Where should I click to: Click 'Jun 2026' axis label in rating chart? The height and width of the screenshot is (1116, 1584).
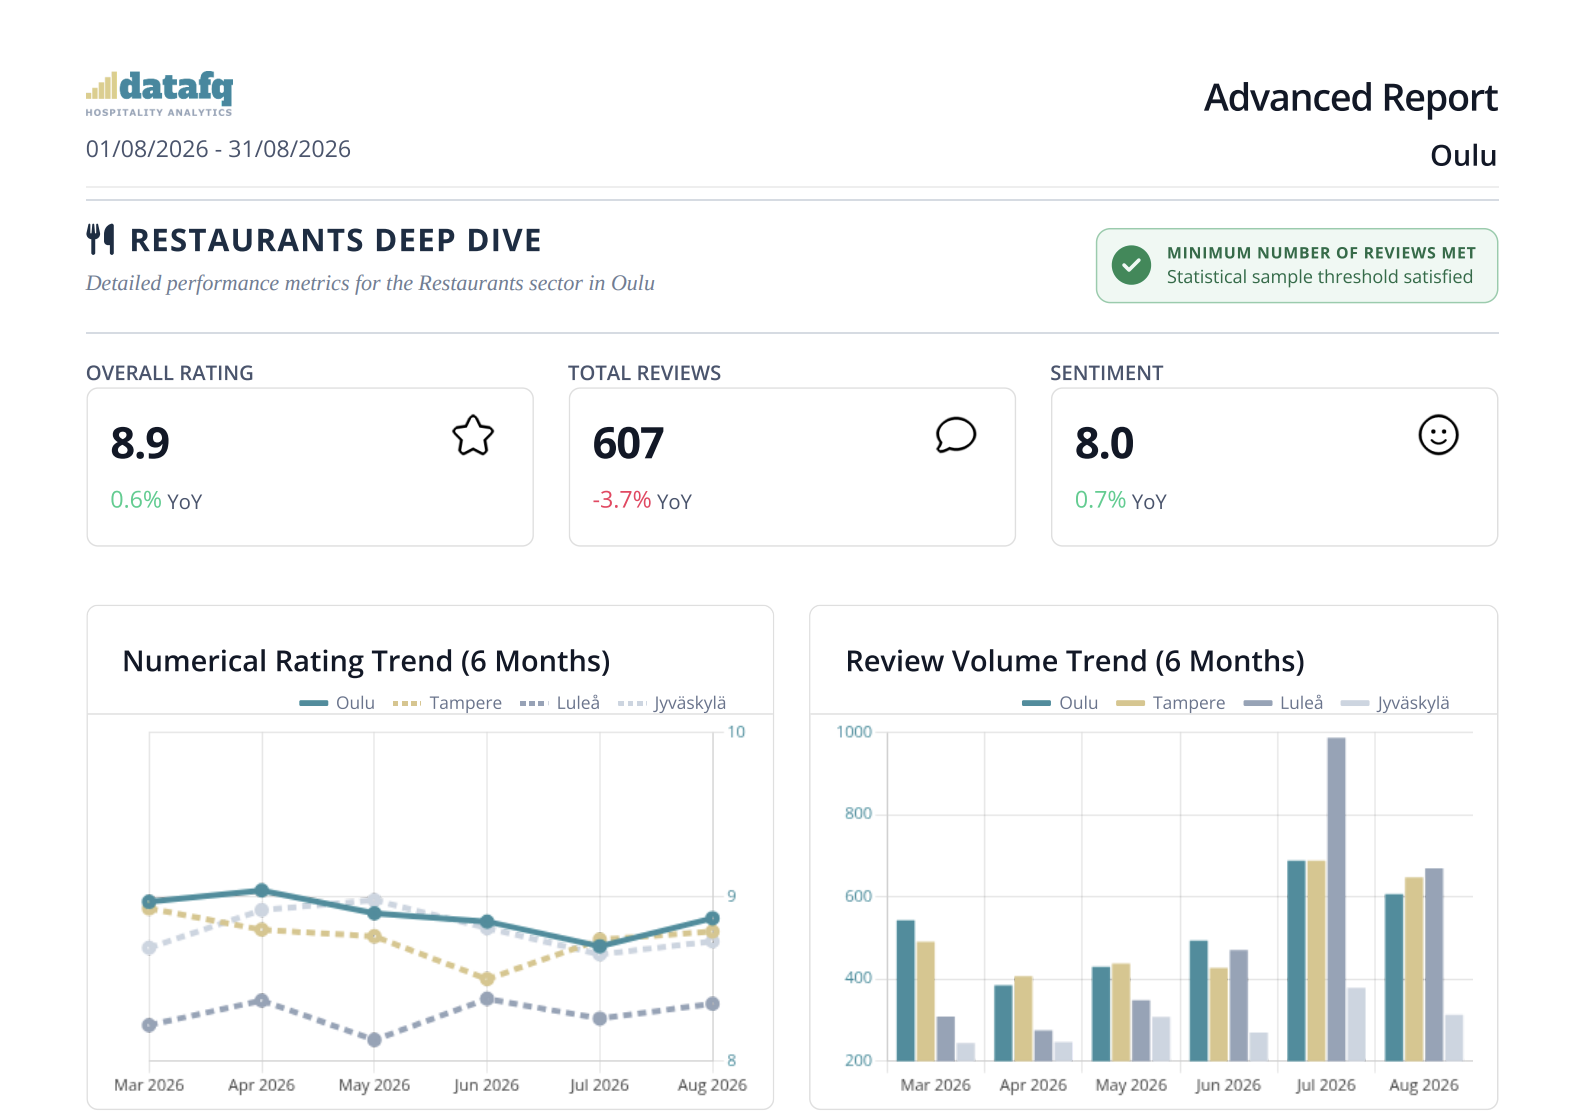click(486, 1085)
